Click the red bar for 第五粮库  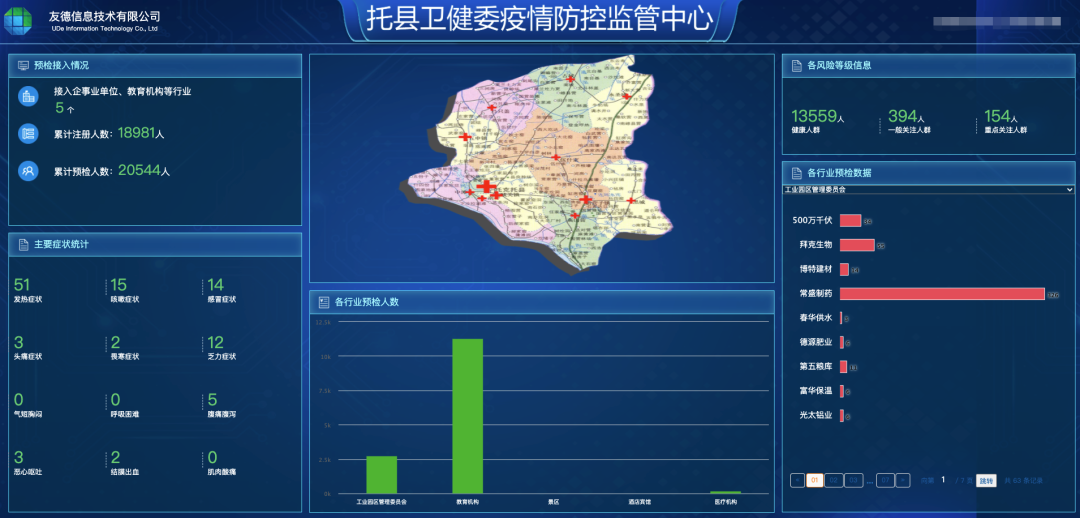pyautogui.click(x=844, y=367)
